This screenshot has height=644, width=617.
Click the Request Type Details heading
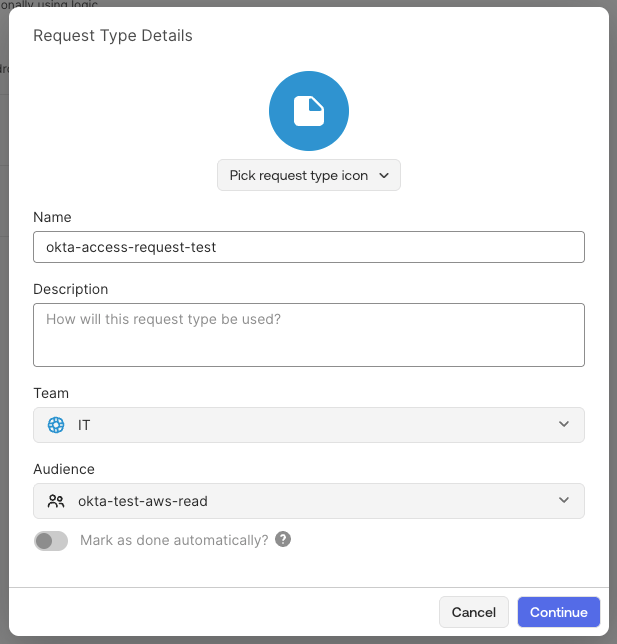(x=113, y=36)
